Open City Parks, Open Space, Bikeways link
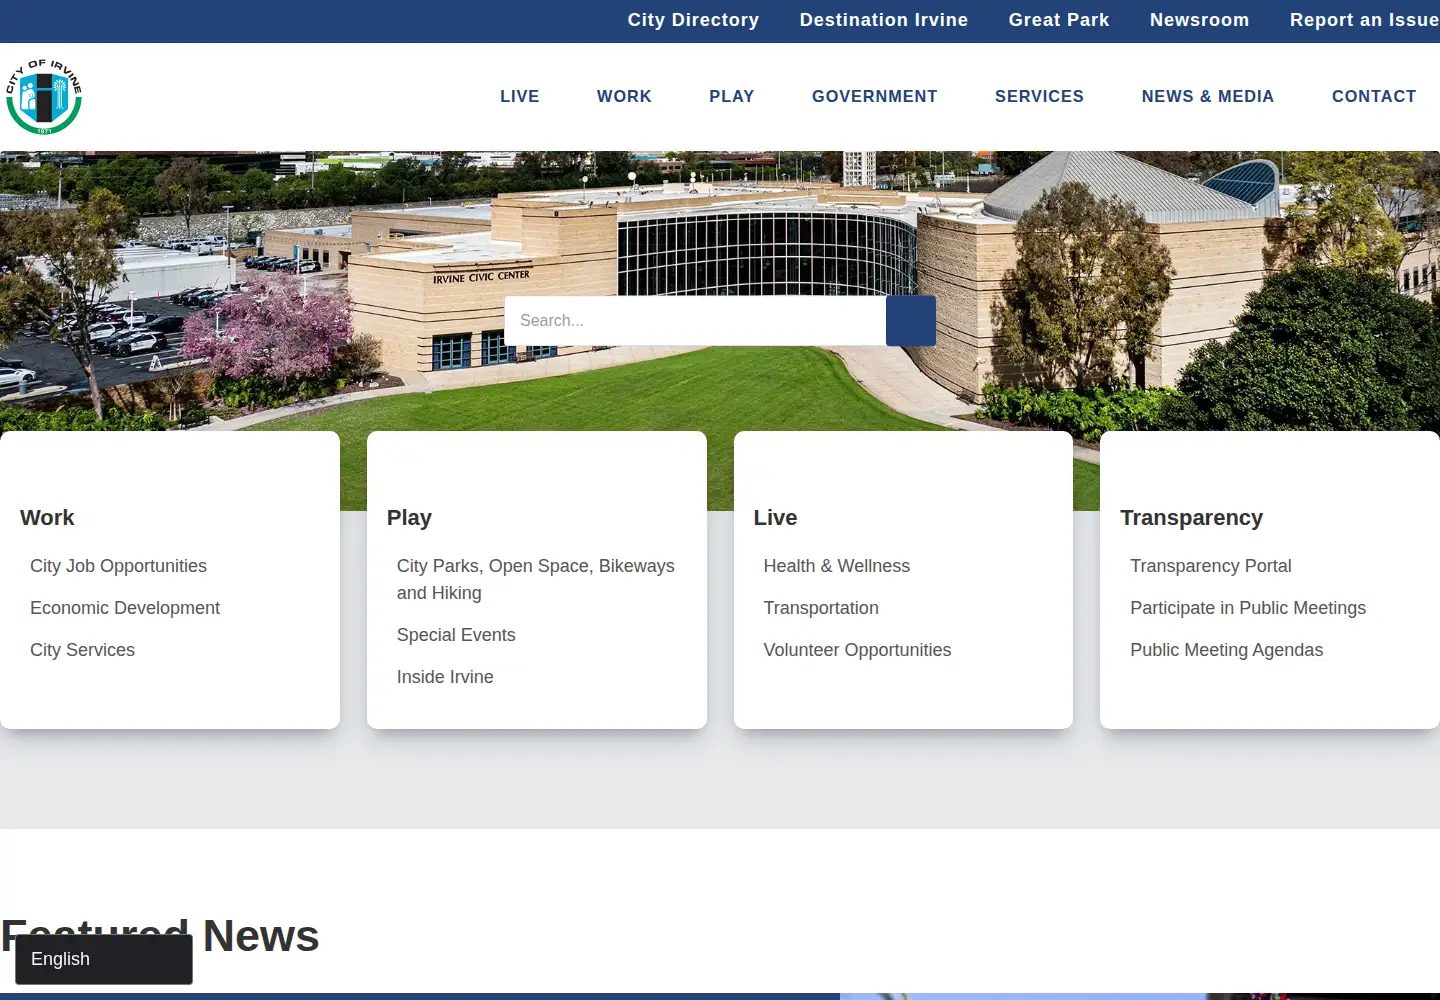The width and height of the screenshot is (1440, 1000). click(536, 579)
